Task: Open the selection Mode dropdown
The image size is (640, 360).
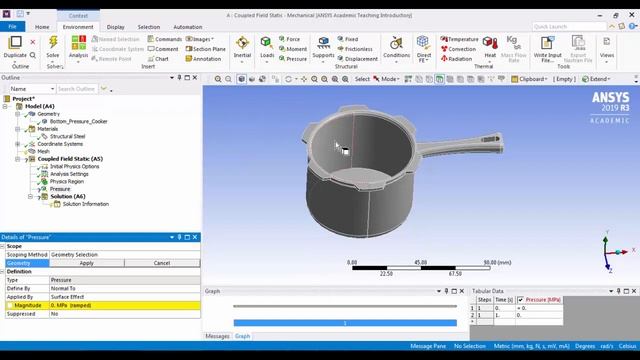Action: coord(386,79)
